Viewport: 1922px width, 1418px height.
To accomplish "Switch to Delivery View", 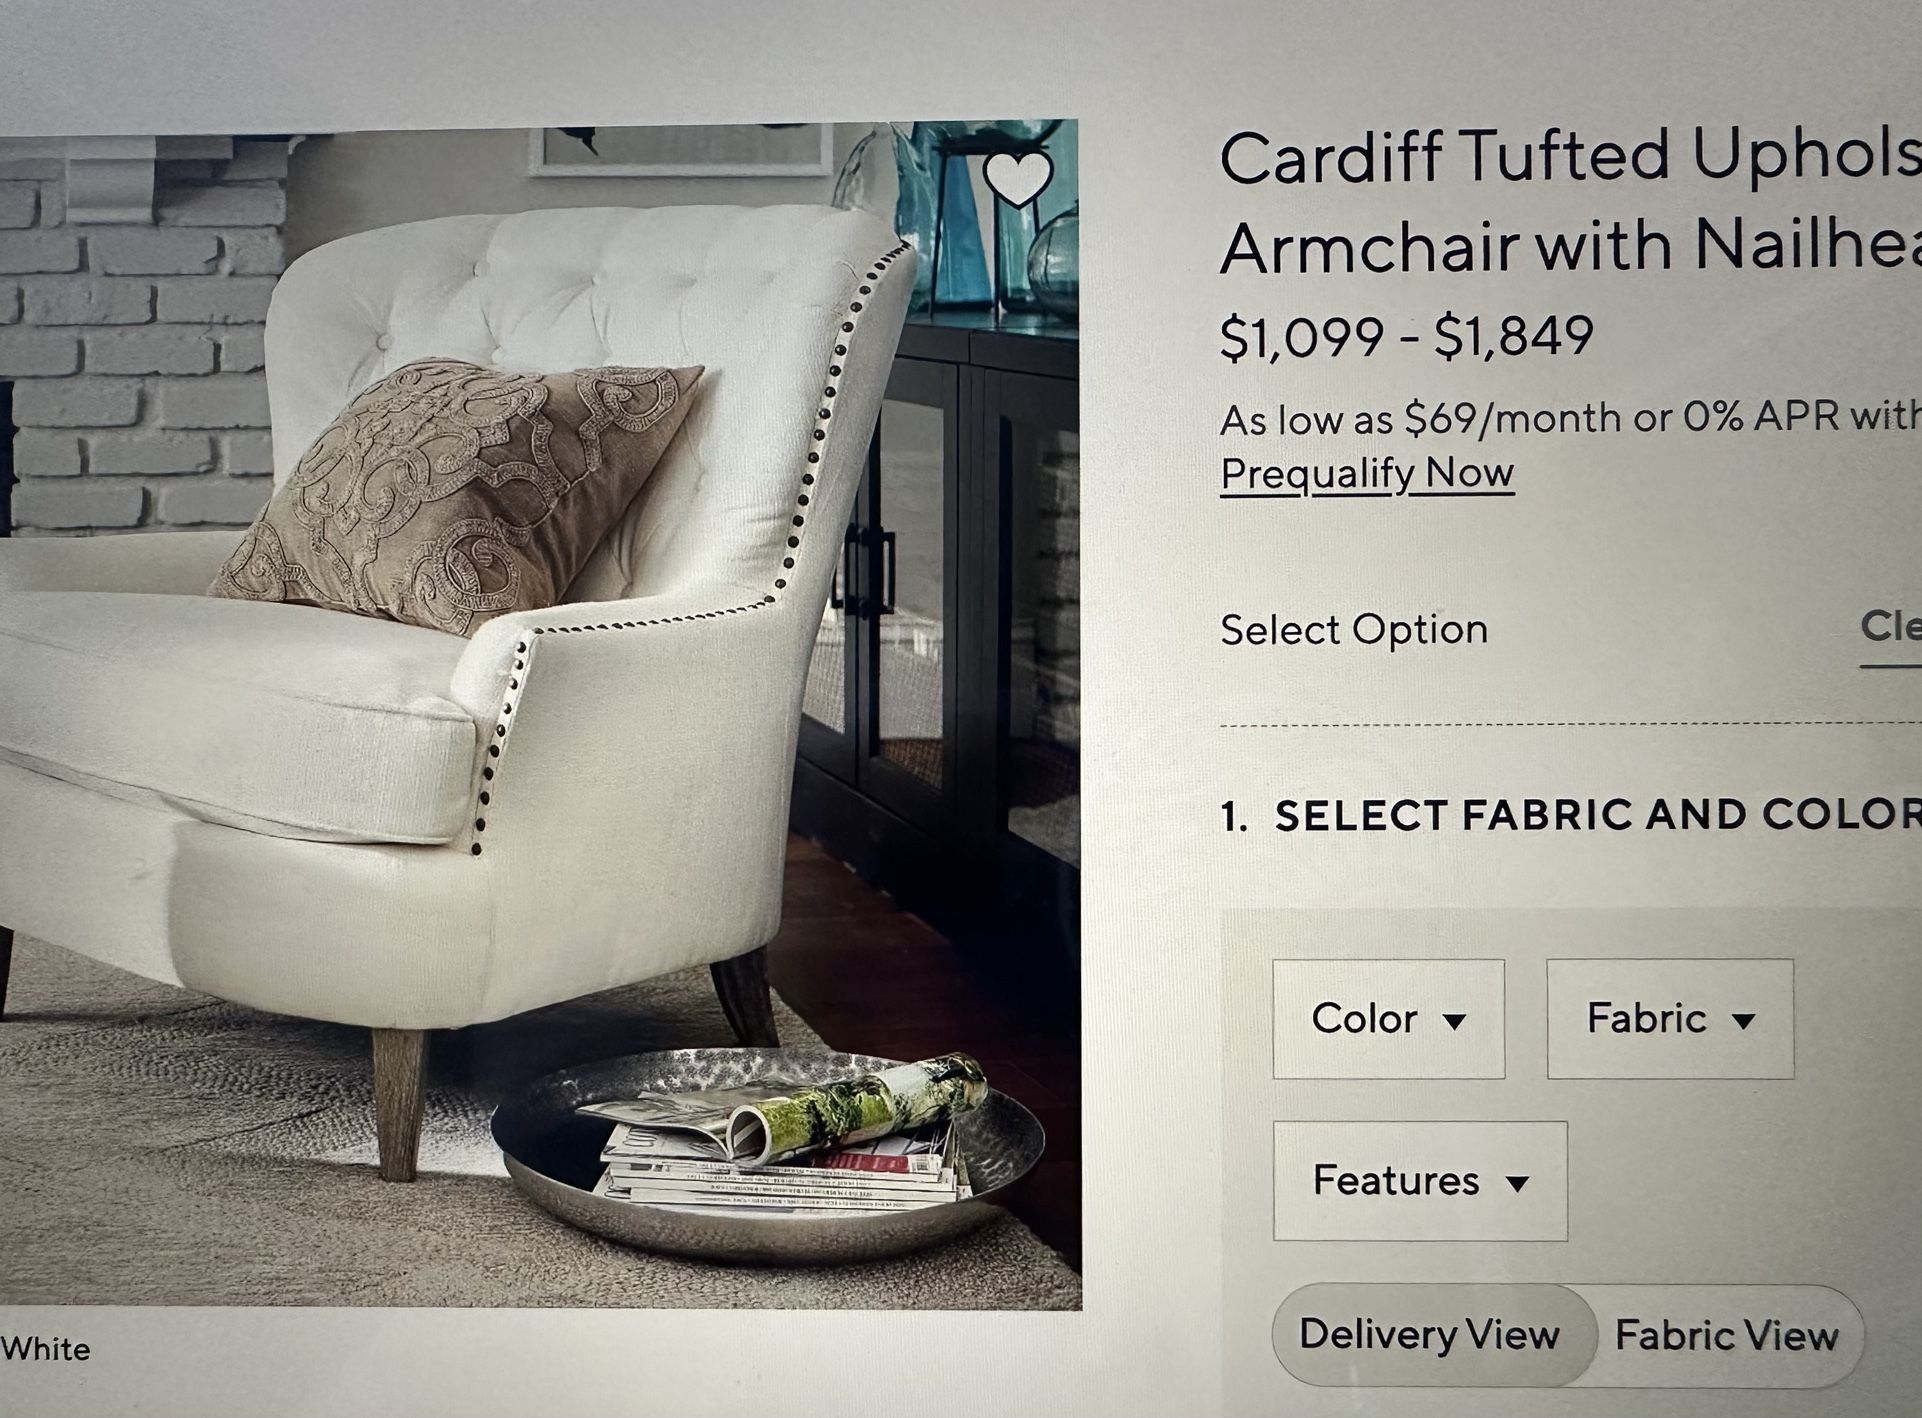I will click(x=1430, y=1335).
